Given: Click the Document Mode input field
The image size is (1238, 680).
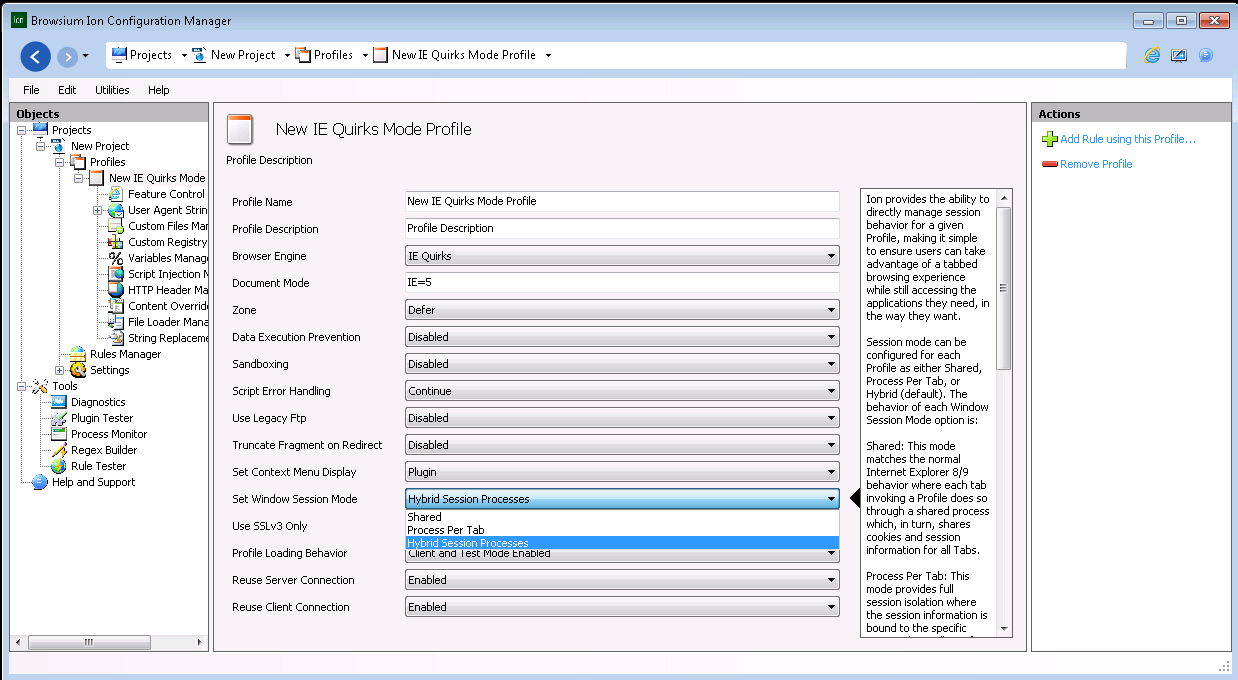Looking at the screenshot, I should (622, 283).
